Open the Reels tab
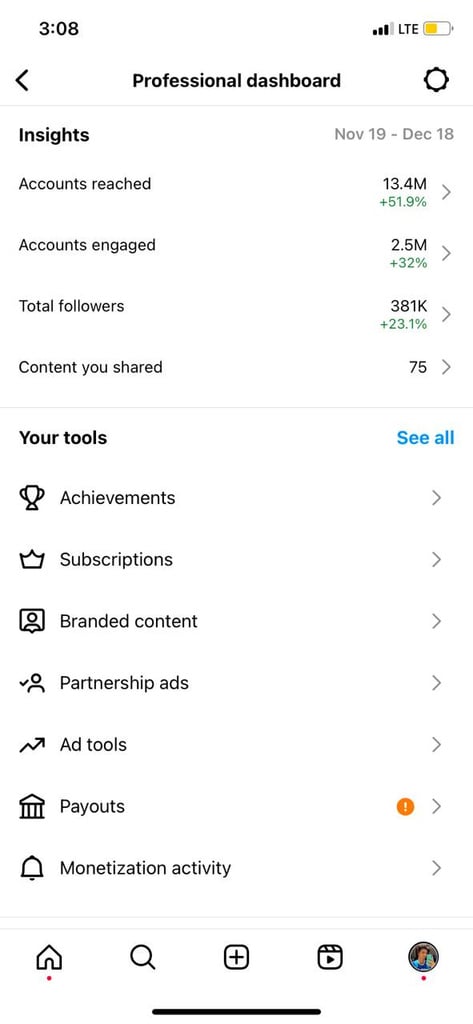 330,957
